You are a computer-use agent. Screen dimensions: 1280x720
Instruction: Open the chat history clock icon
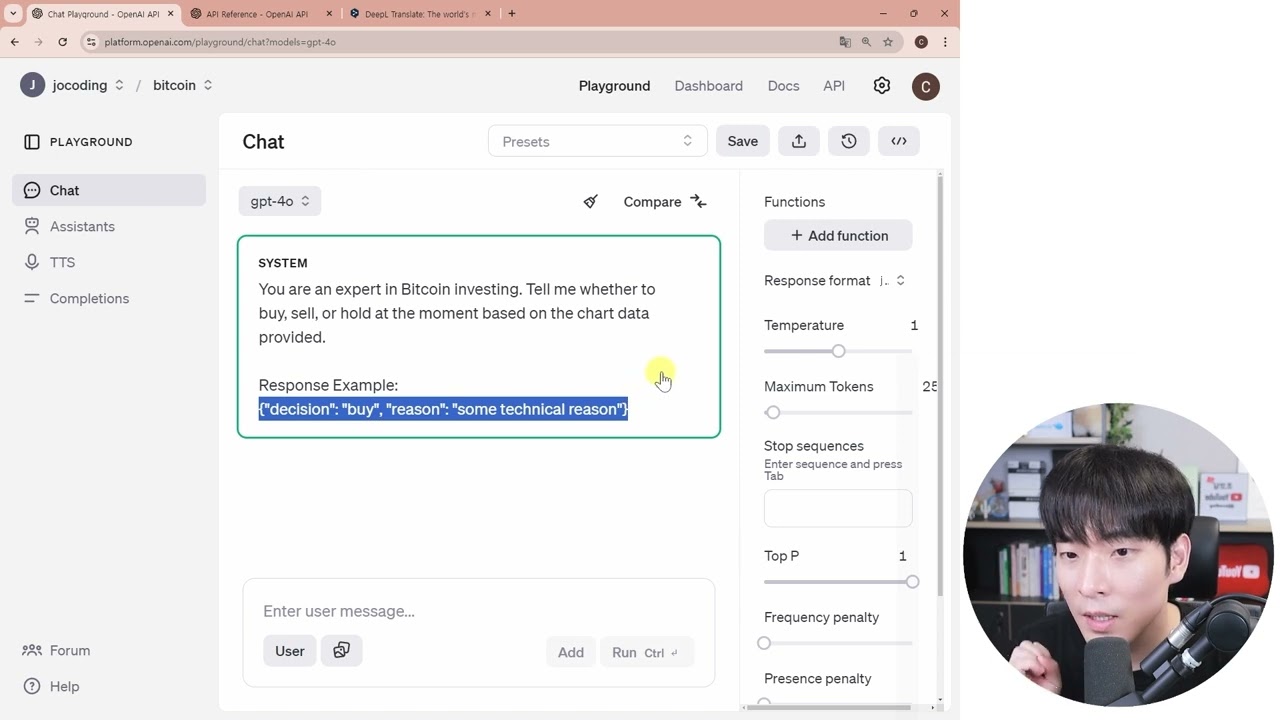[849, 141]
